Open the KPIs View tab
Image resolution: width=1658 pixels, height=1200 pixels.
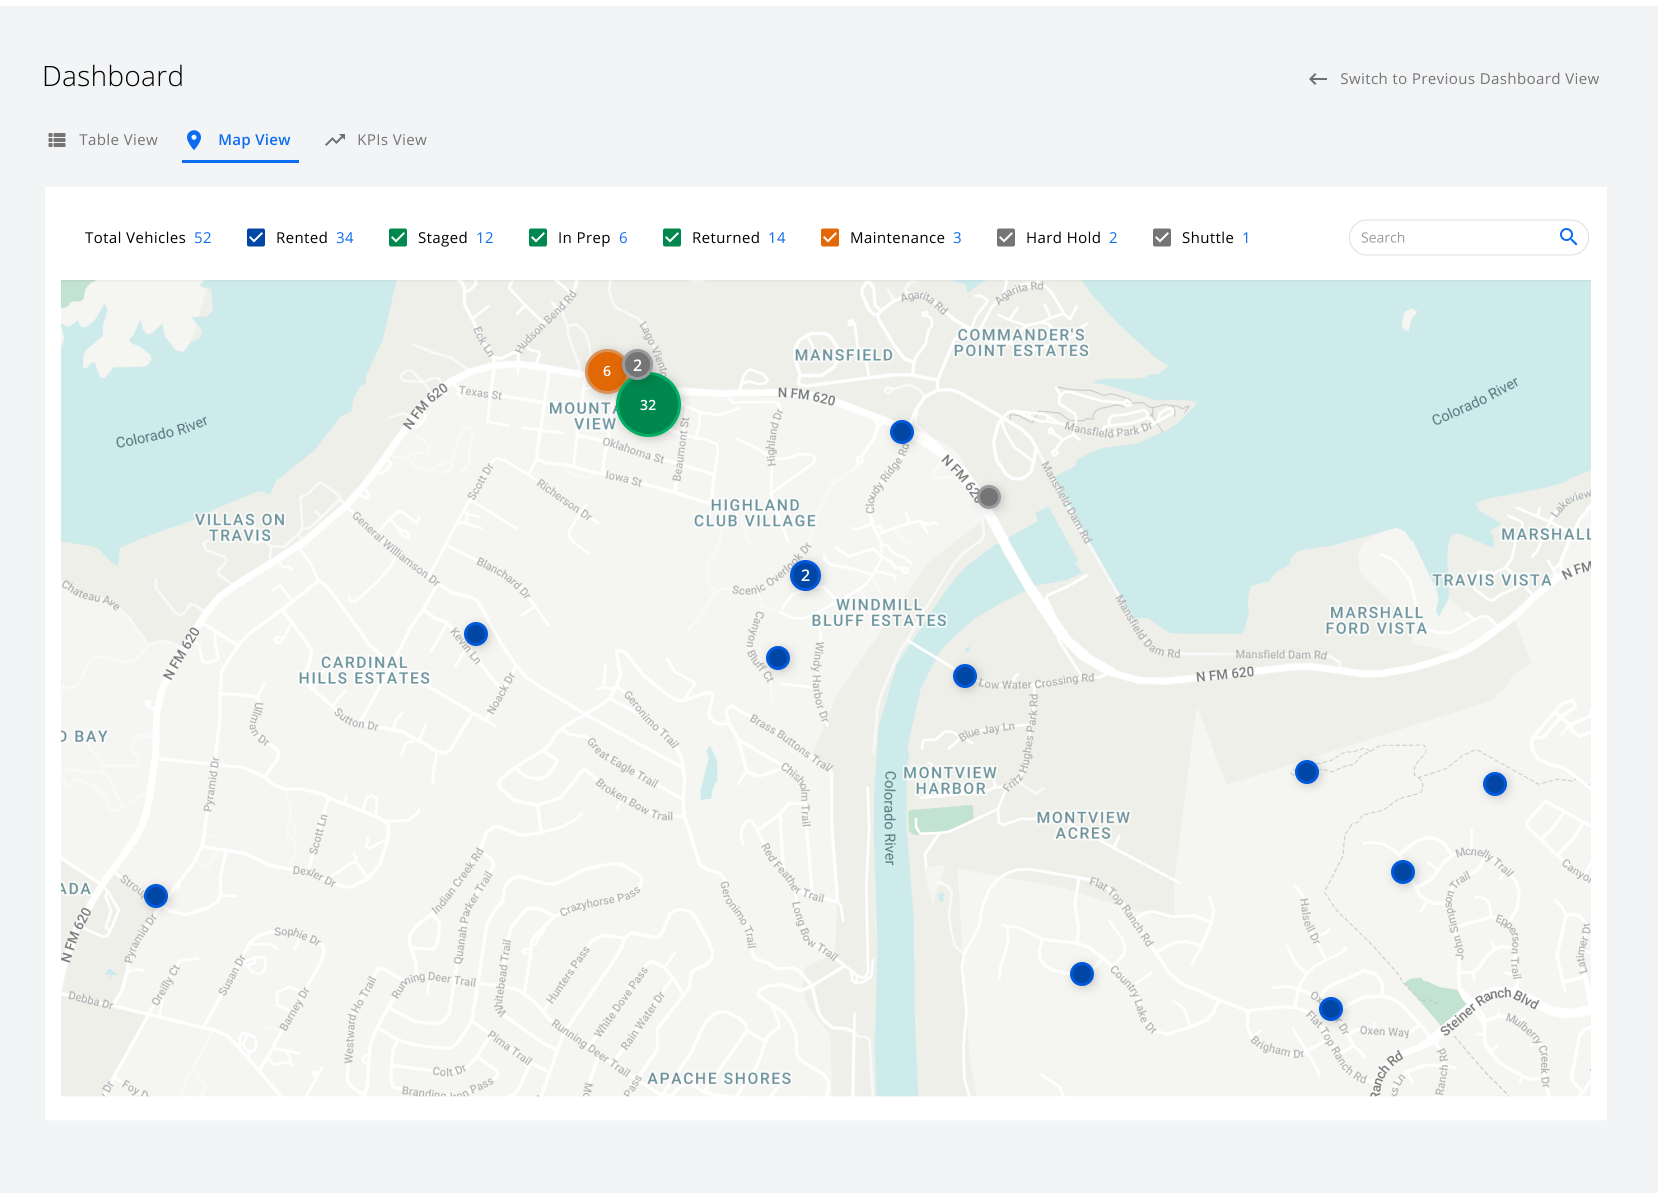(392, 140)
